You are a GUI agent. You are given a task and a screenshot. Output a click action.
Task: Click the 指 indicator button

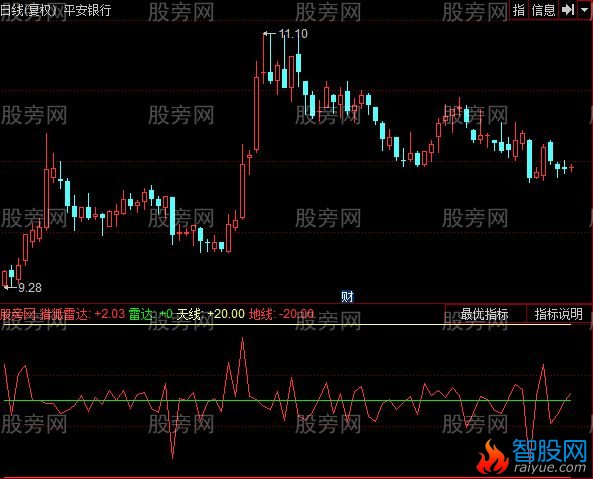[518, 10]
